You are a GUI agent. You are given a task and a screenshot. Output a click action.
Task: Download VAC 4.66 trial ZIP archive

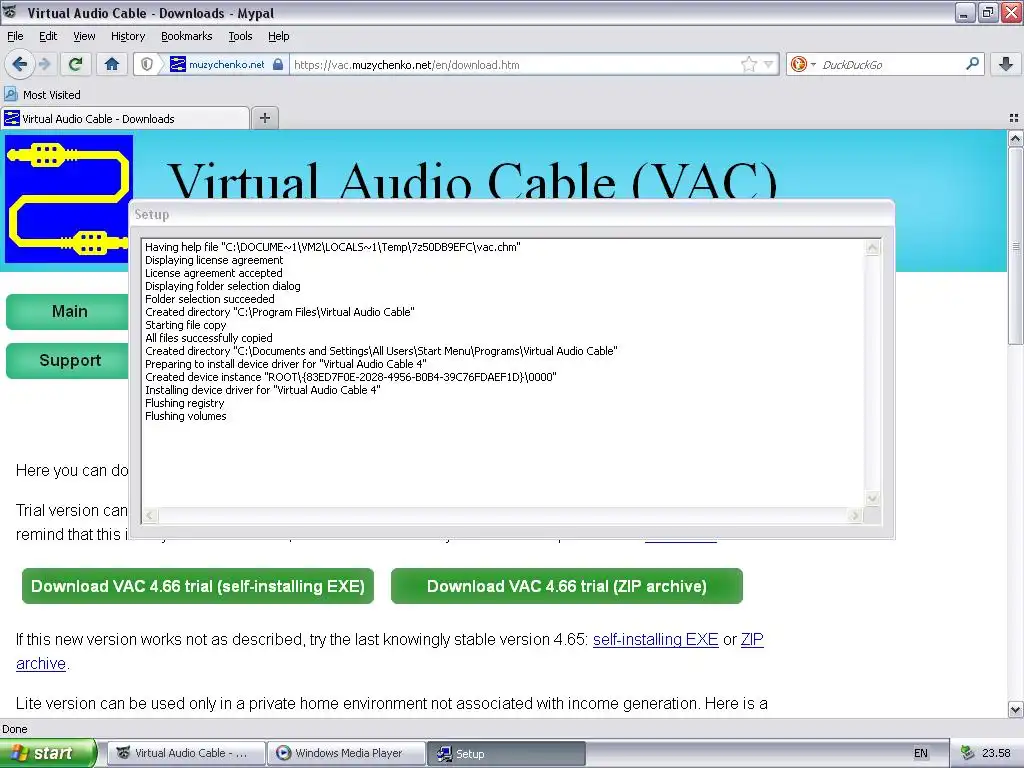tap(567, 586)
